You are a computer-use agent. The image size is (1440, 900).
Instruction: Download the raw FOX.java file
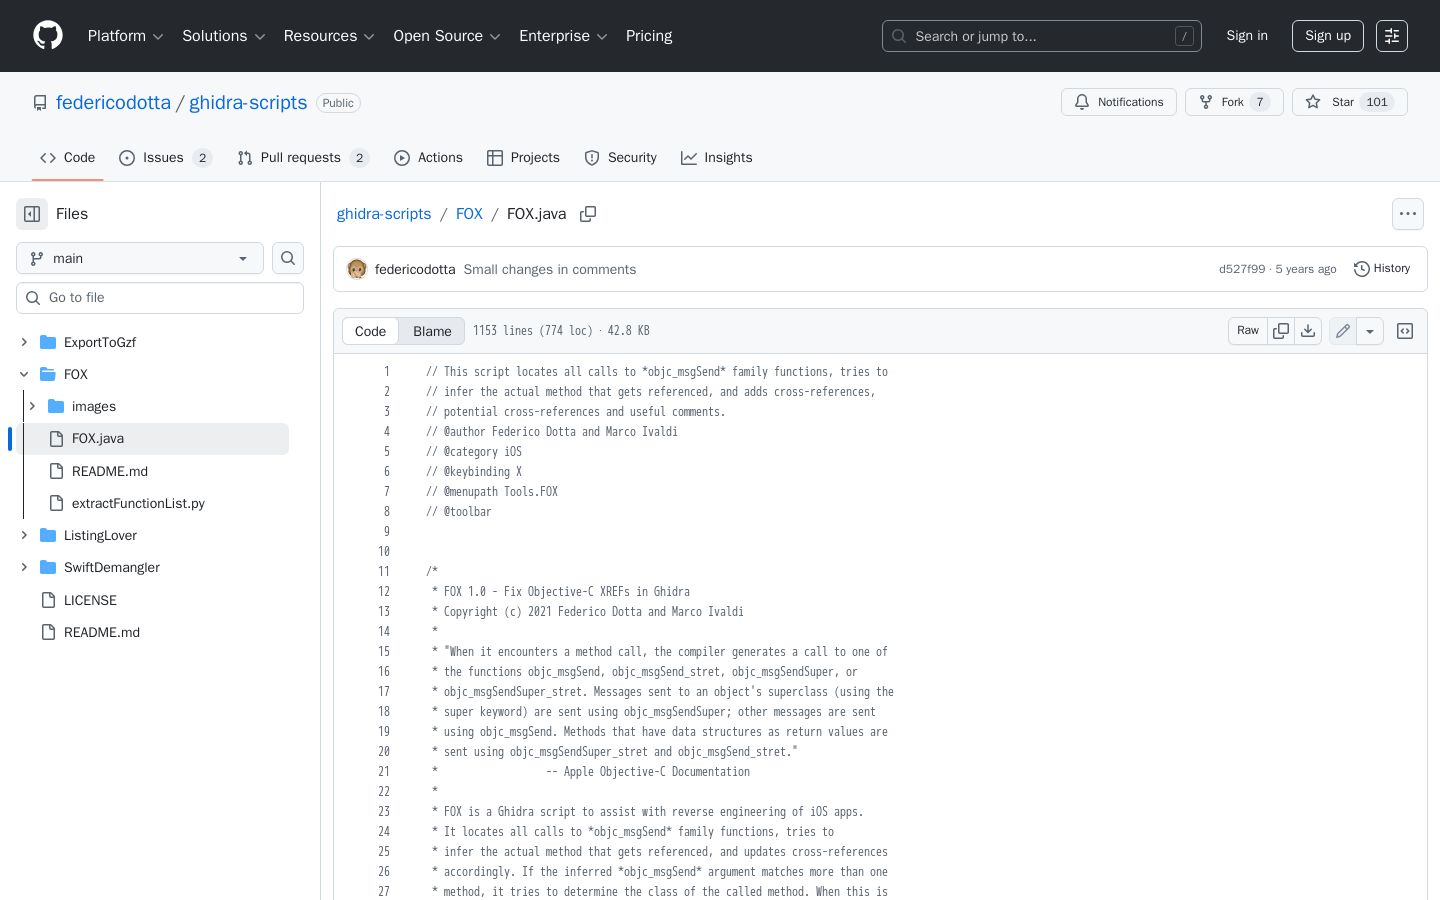coord(1308,331)
